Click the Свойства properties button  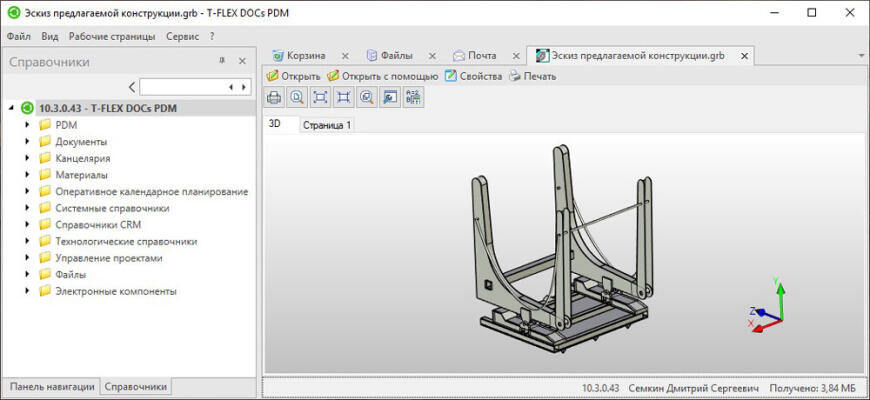[x=473, y=76]
